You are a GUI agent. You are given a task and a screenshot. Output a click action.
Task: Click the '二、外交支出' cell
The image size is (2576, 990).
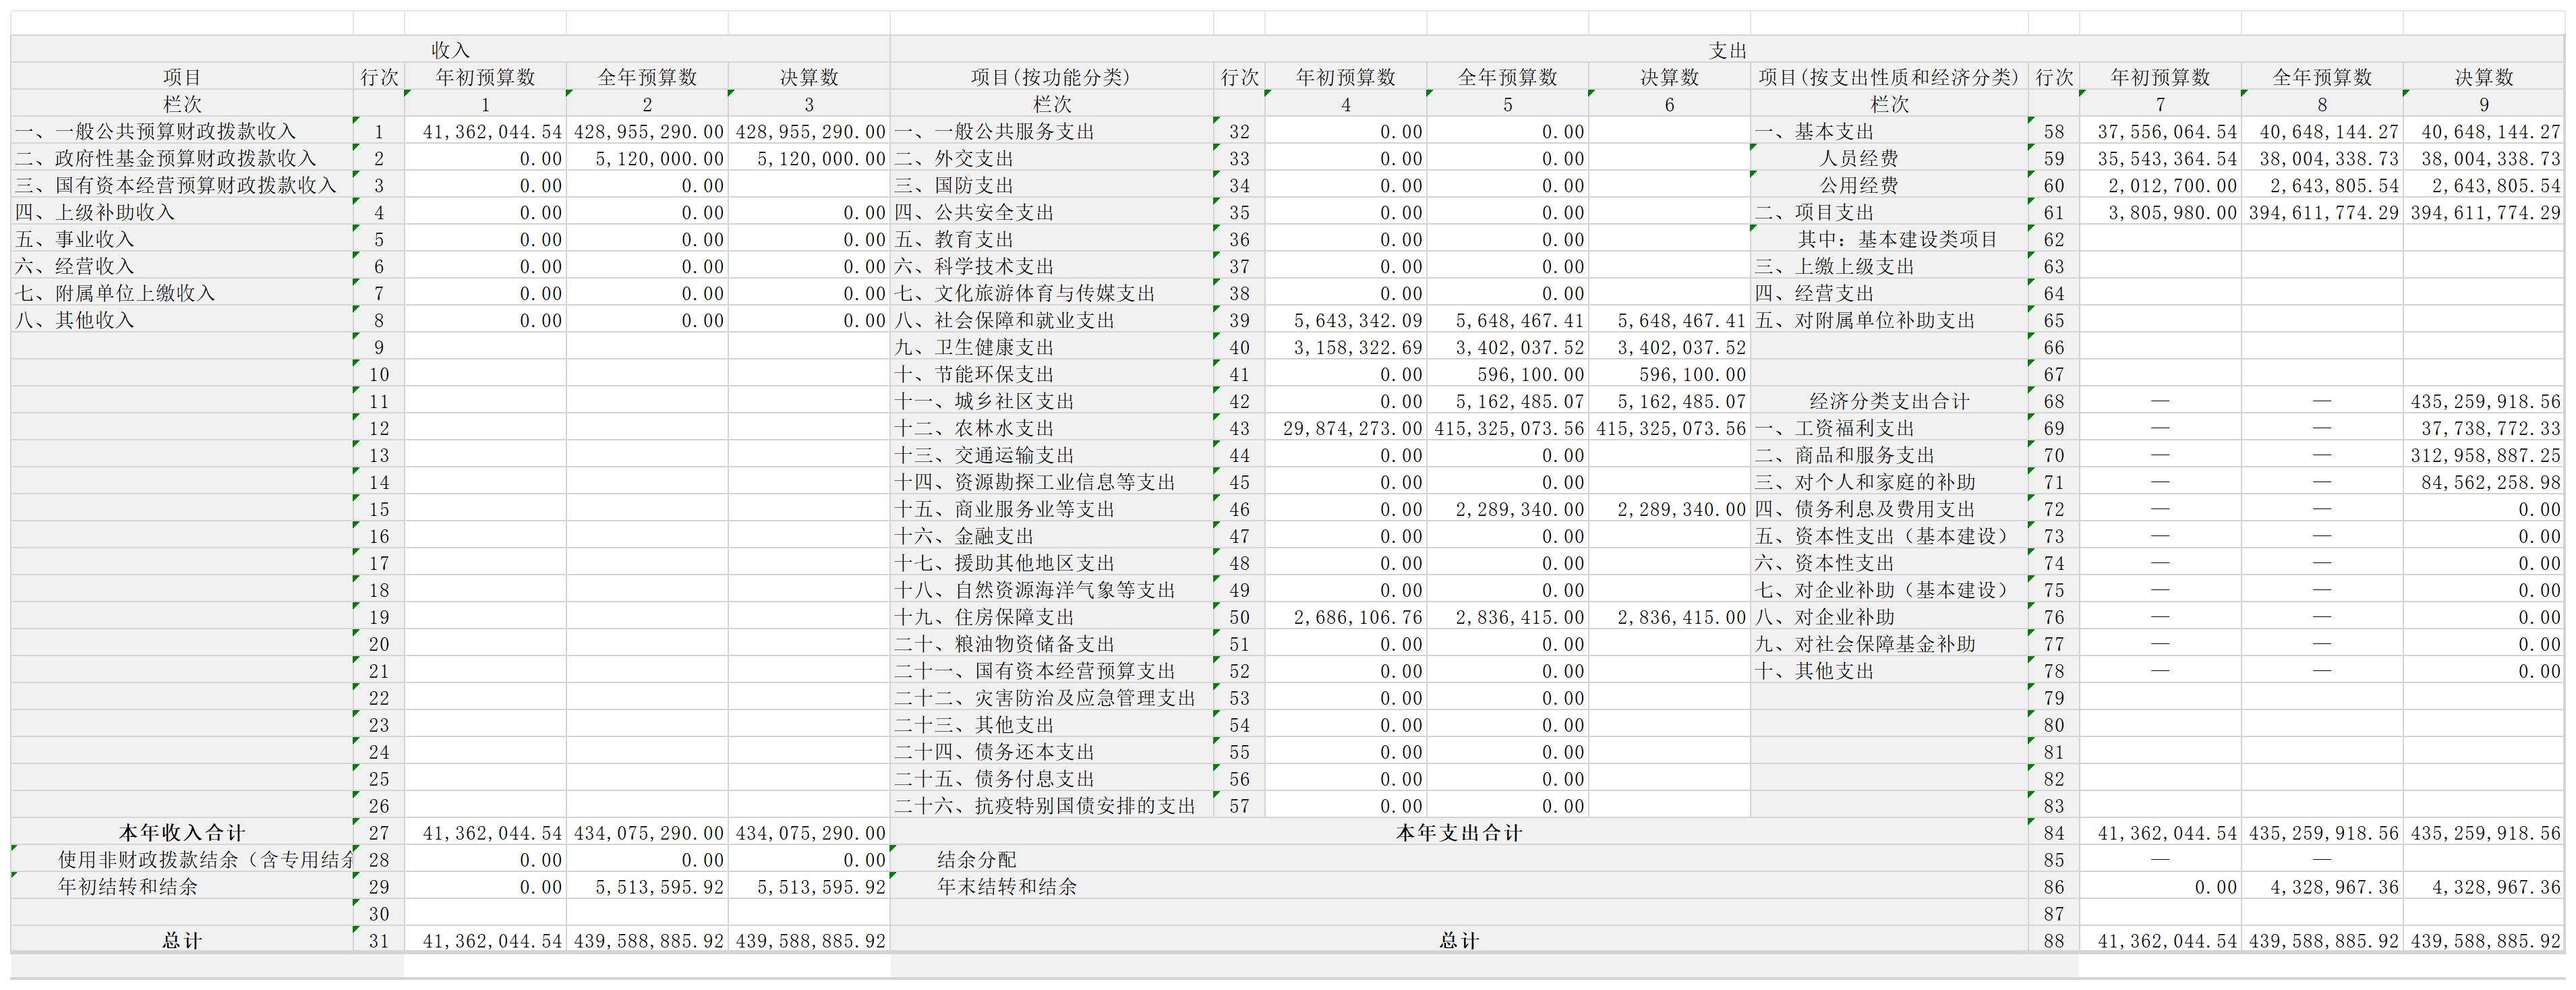click(1051, 158)
